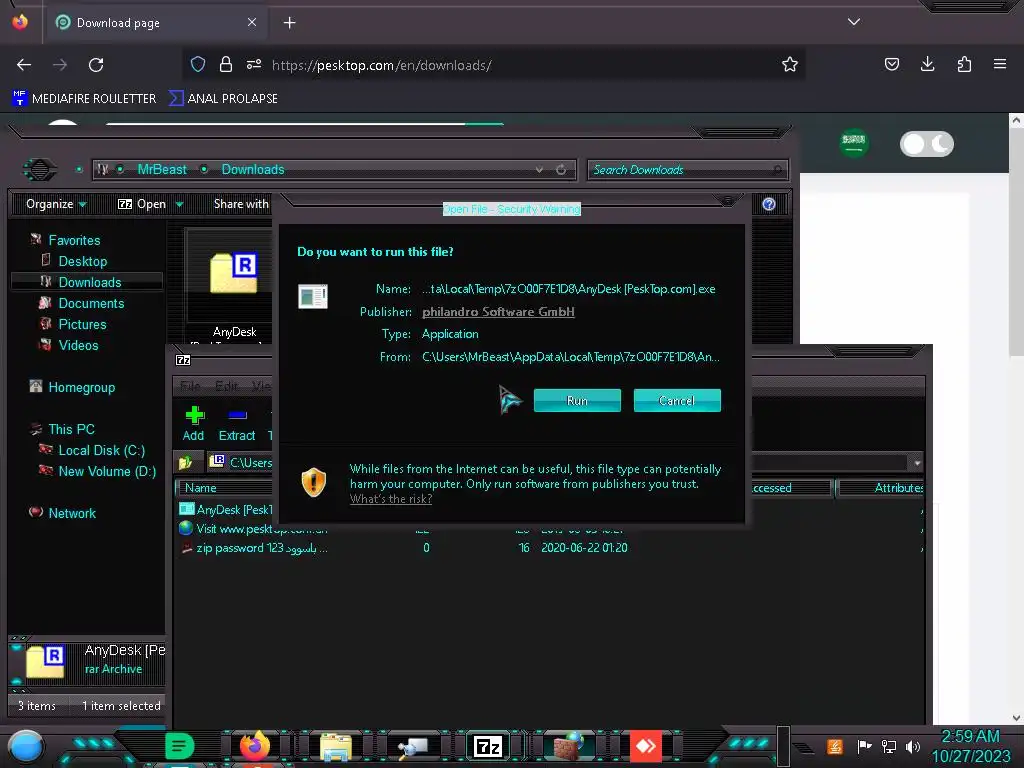
Task: Open the Firefox hamburger menu
Action: pyautogui.click(x=1000, y=64)
